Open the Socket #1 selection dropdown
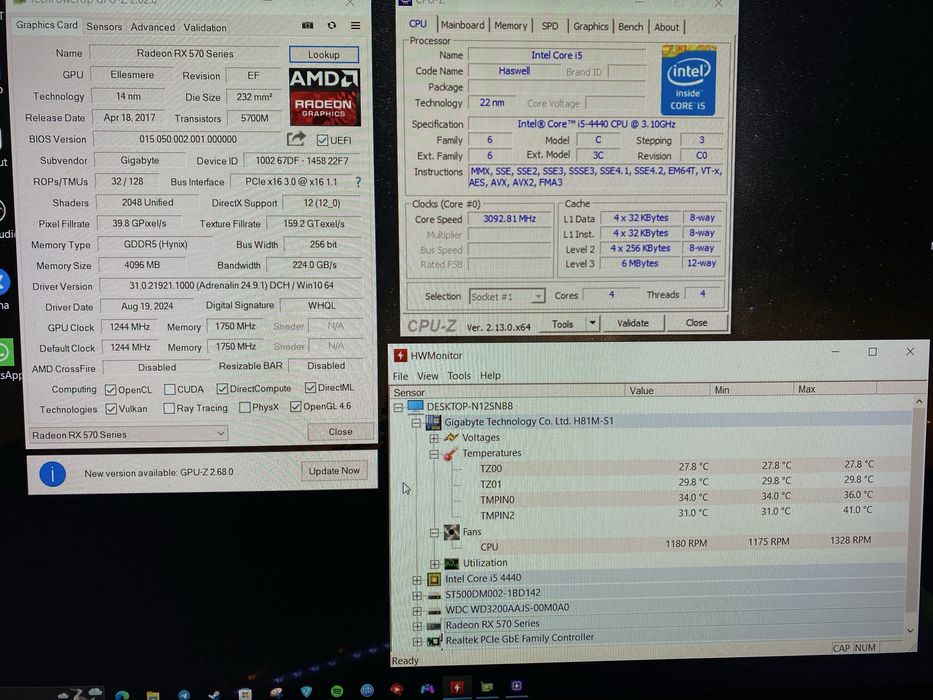 506,296
